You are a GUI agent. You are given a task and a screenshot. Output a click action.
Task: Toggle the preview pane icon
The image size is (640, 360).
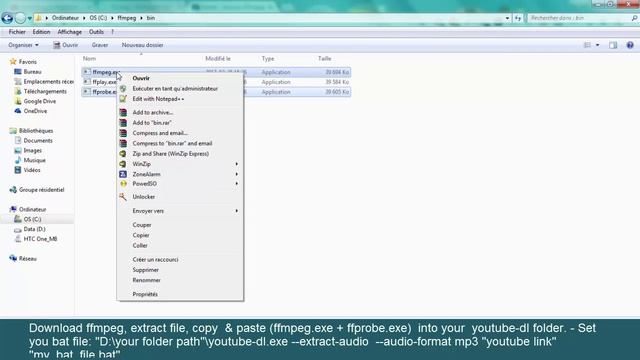click(x=613, y=45)
